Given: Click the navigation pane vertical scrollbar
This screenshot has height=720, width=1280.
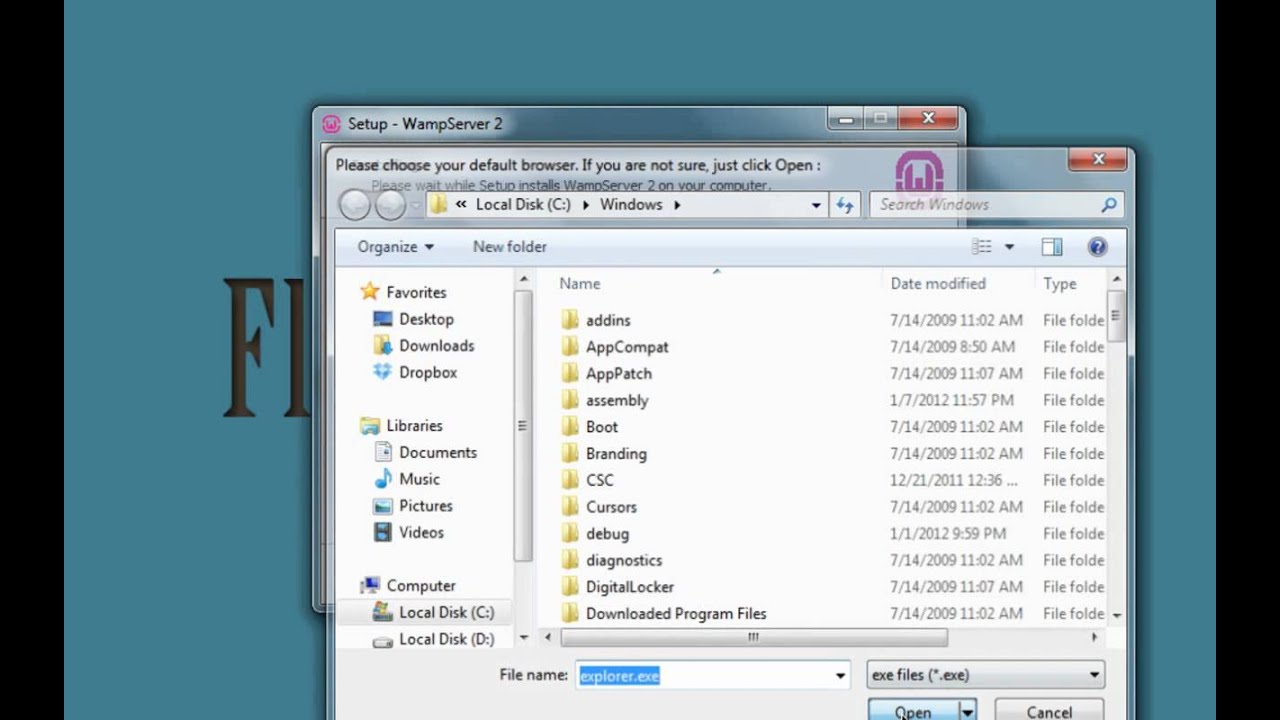Looking at the screenshot, I should coord(523,425).
